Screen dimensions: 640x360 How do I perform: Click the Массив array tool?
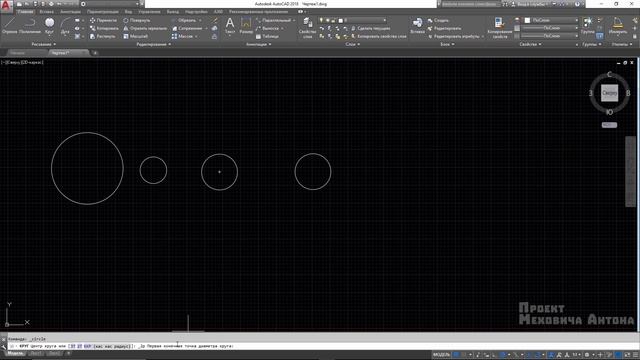point(183,36)
